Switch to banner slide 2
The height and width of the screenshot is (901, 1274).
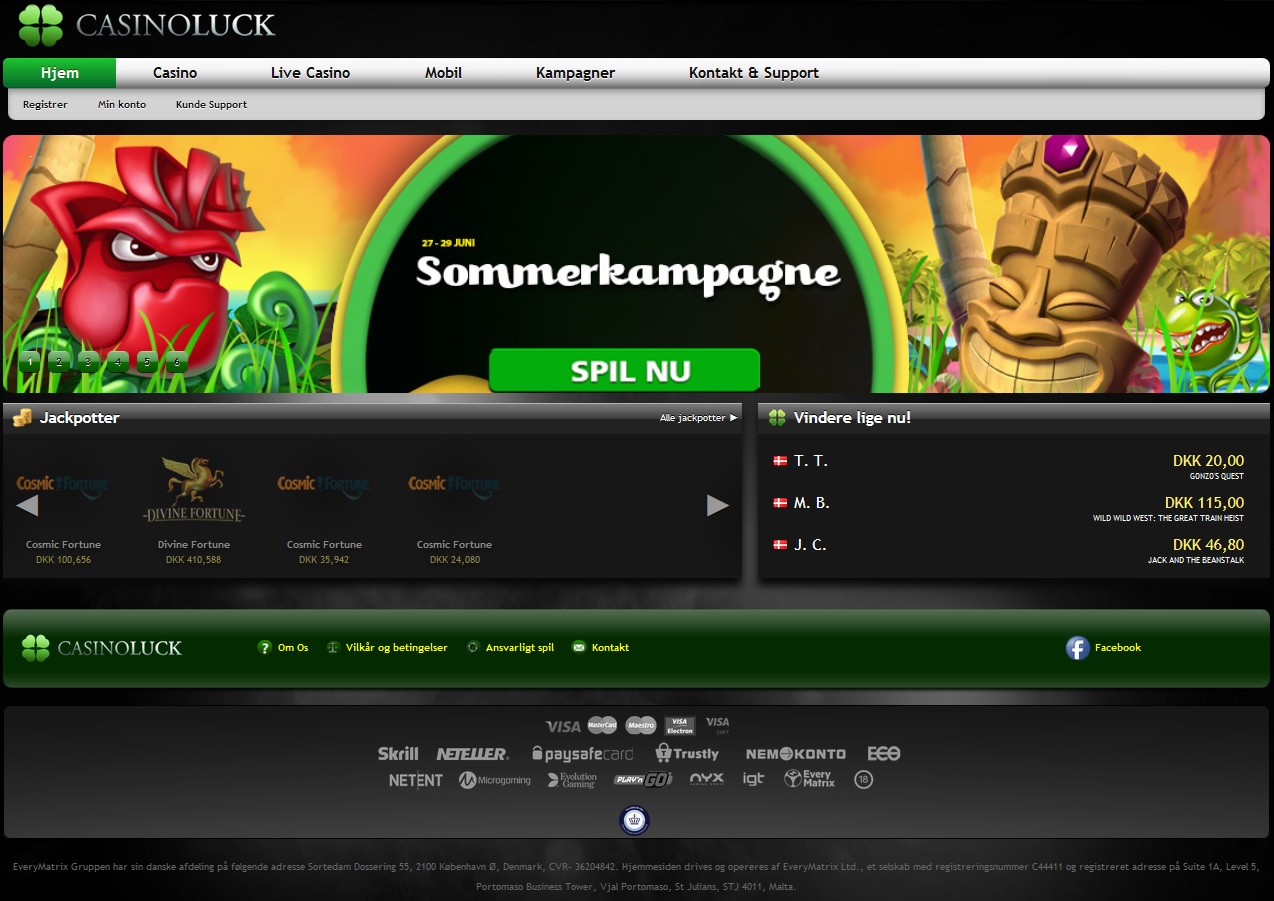click(x=59, y=361)
